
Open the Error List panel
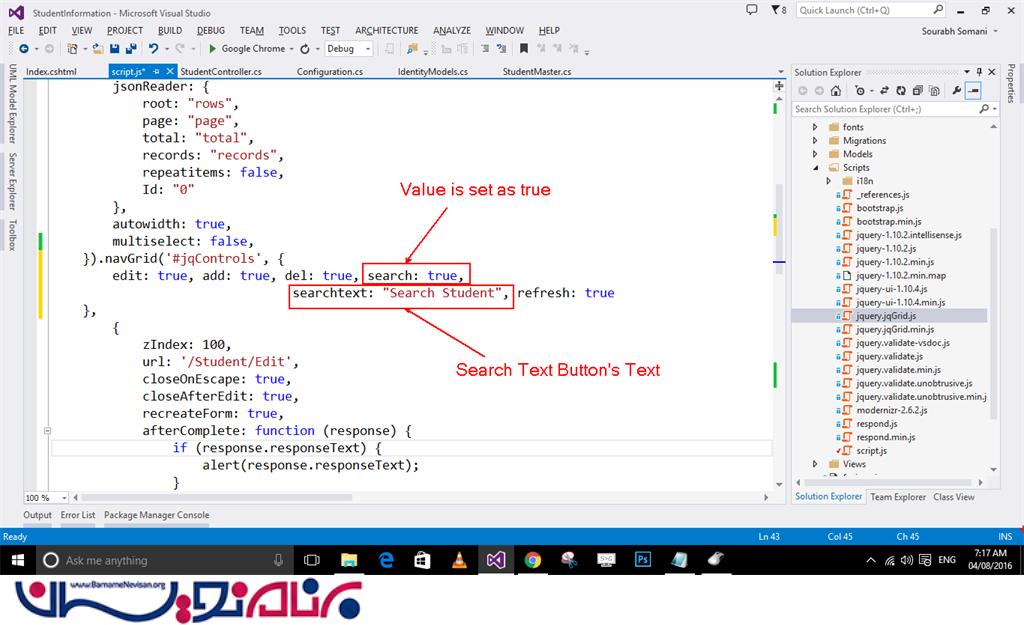click(x=76, y=515)
